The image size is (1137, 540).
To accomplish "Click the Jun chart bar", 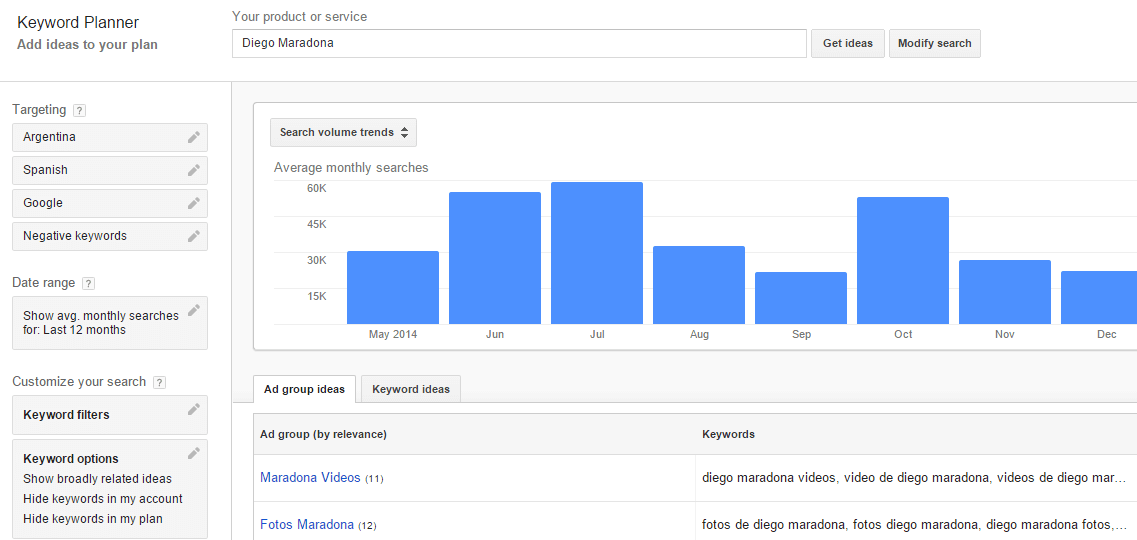I will [495, 258].
